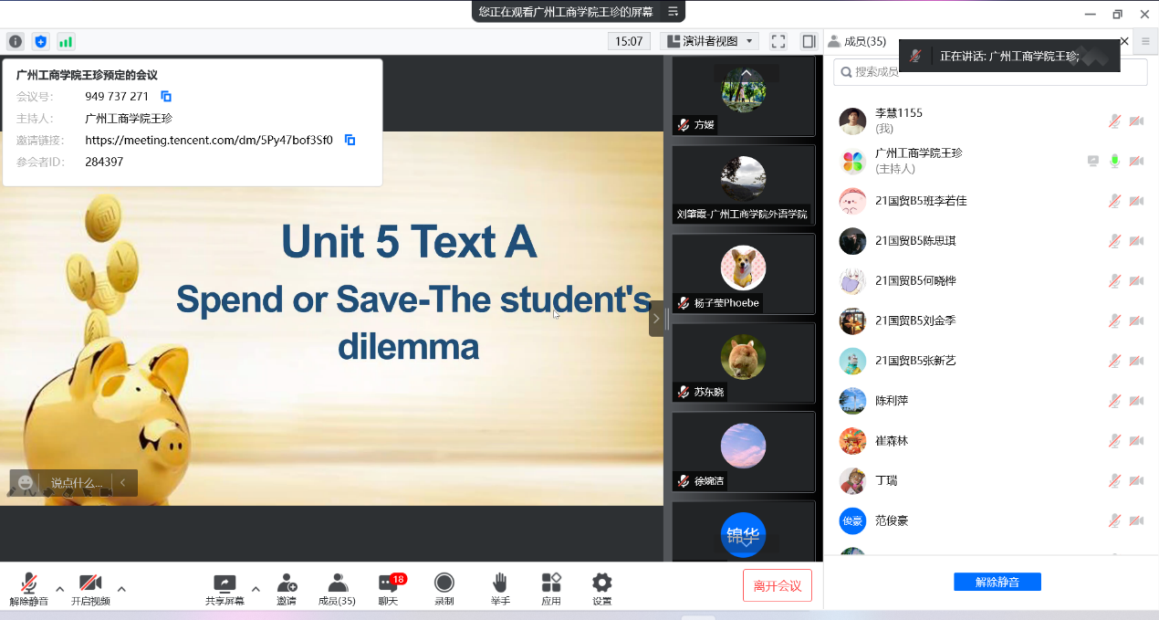Screen dimensions: 1159x620
Task: Open the 聊天 chat panel
Action: (x=388, y=588)
